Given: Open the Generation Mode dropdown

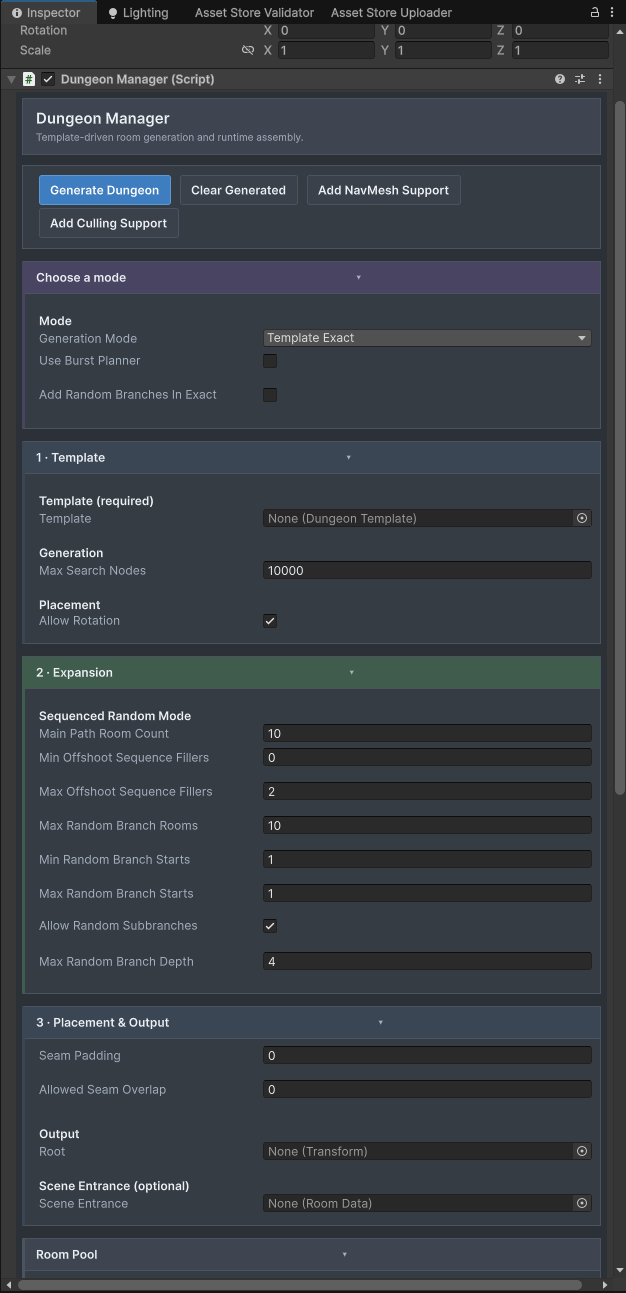Looking at the screenshot, I should (427, 338).
